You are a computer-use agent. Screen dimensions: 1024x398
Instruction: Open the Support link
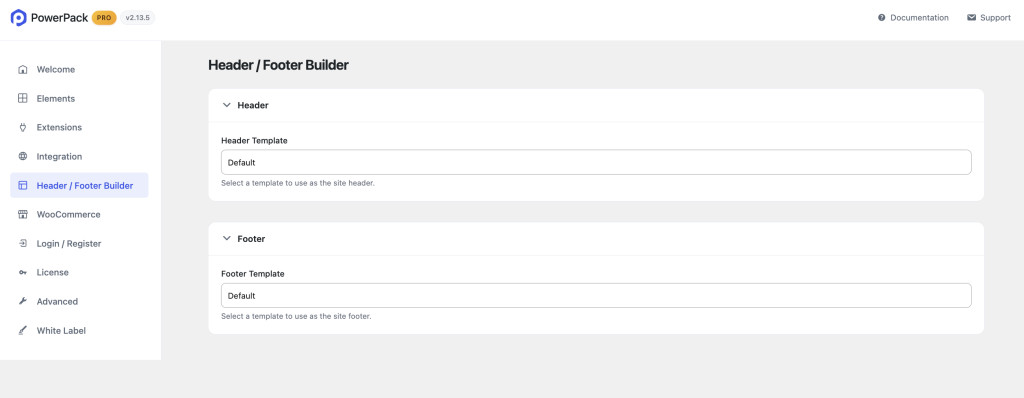click(x=989, y=18)
